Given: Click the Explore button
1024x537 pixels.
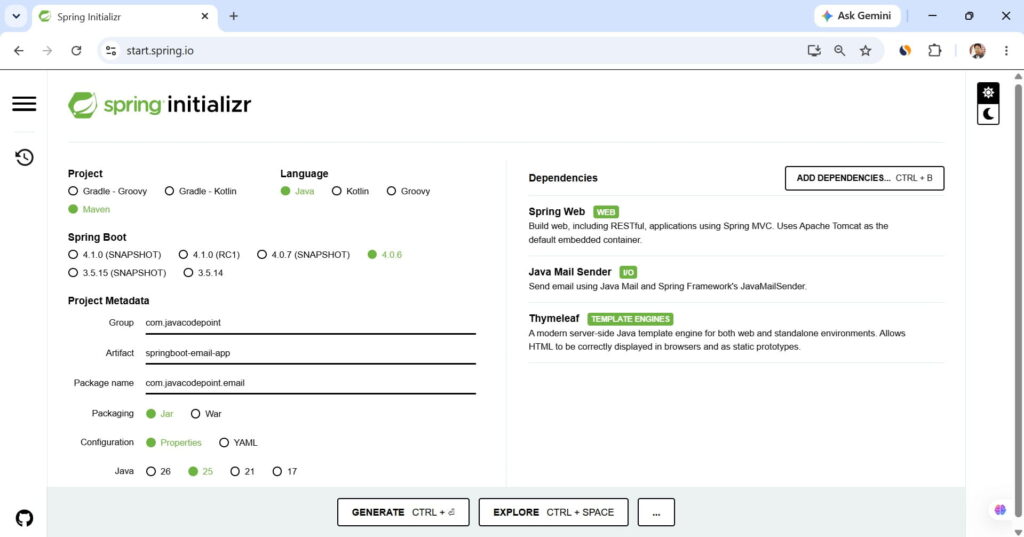Looking at the screenshot, I should tap(553, 512).
